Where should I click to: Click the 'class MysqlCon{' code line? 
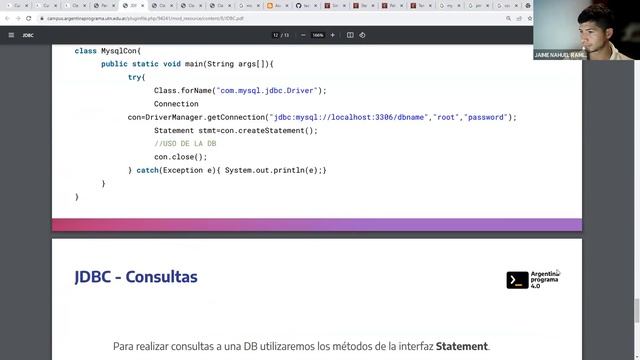108,51
